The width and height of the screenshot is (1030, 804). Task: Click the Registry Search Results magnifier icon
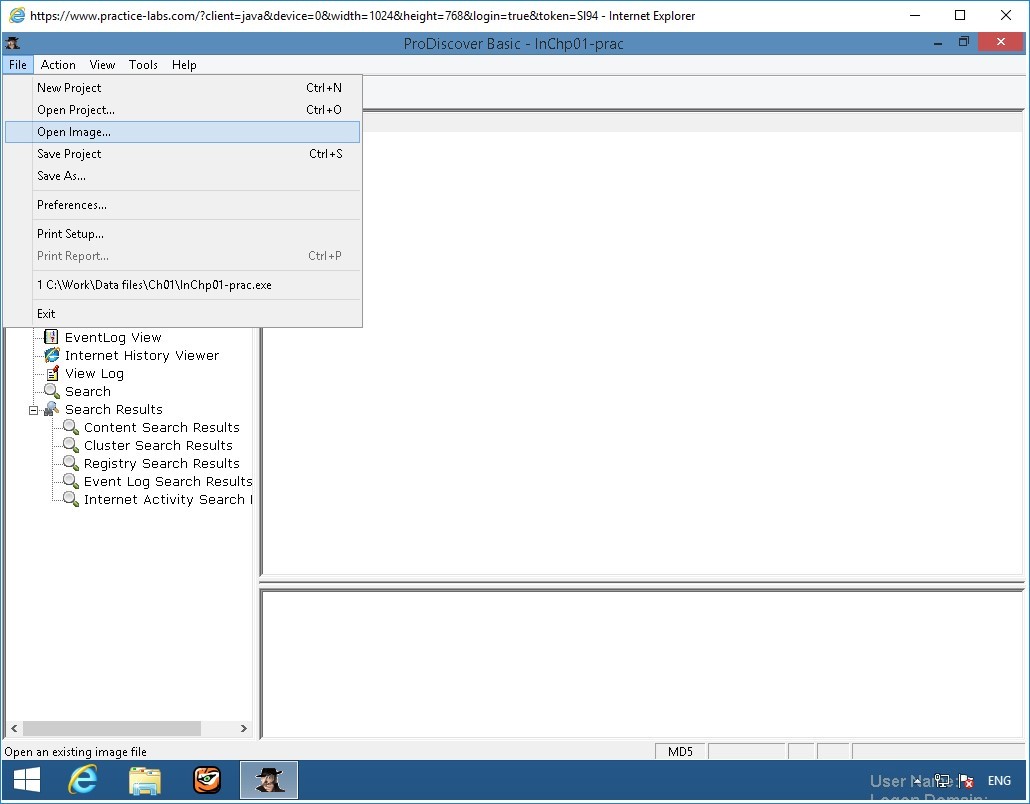(71, 463)
